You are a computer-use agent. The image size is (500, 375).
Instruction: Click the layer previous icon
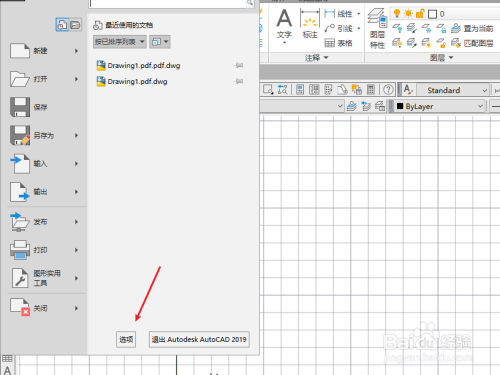(x=366, y=106)
